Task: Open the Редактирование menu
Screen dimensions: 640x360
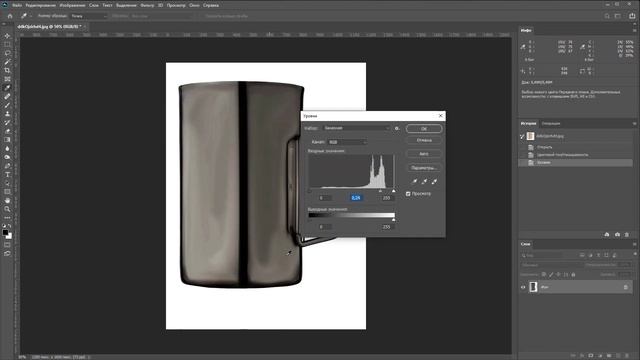Action: click(x=40, y=5)
